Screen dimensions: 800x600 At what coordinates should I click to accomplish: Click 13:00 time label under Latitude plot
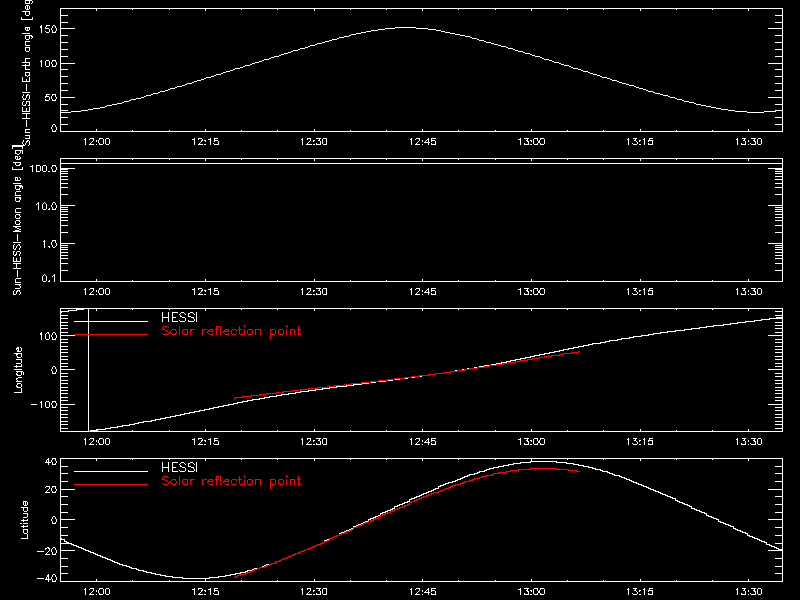click(x=531, y=592)
